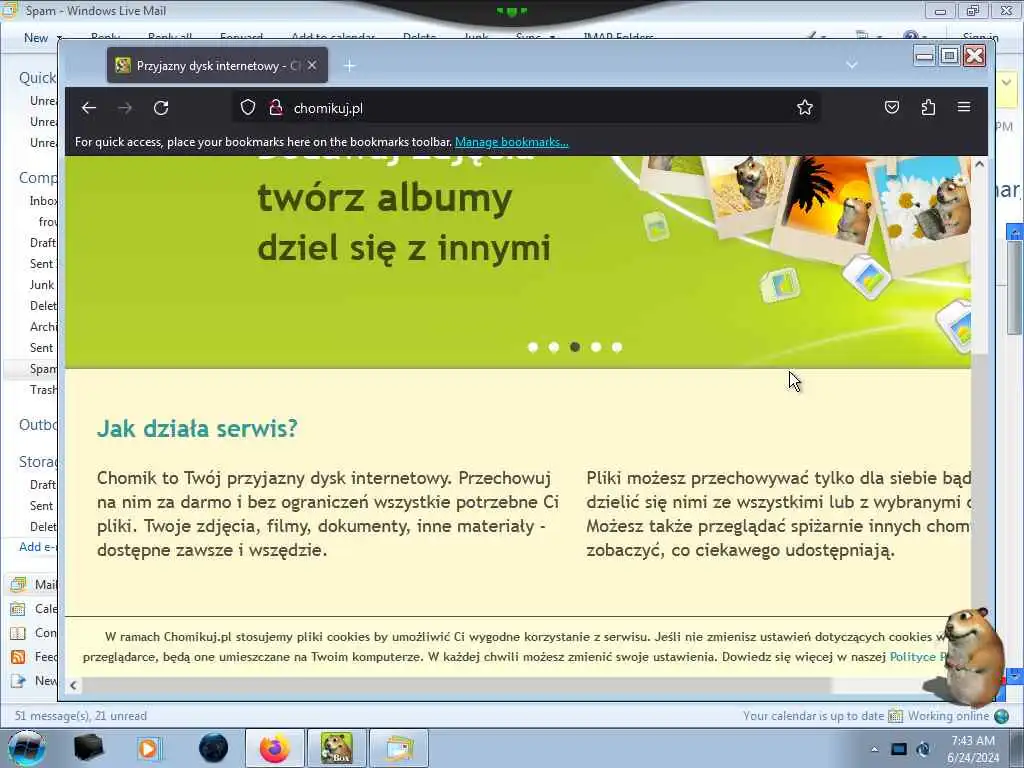1024x768 pixels.
Task: Open the Polityce cookies policy link
Action: click(918, 656)
